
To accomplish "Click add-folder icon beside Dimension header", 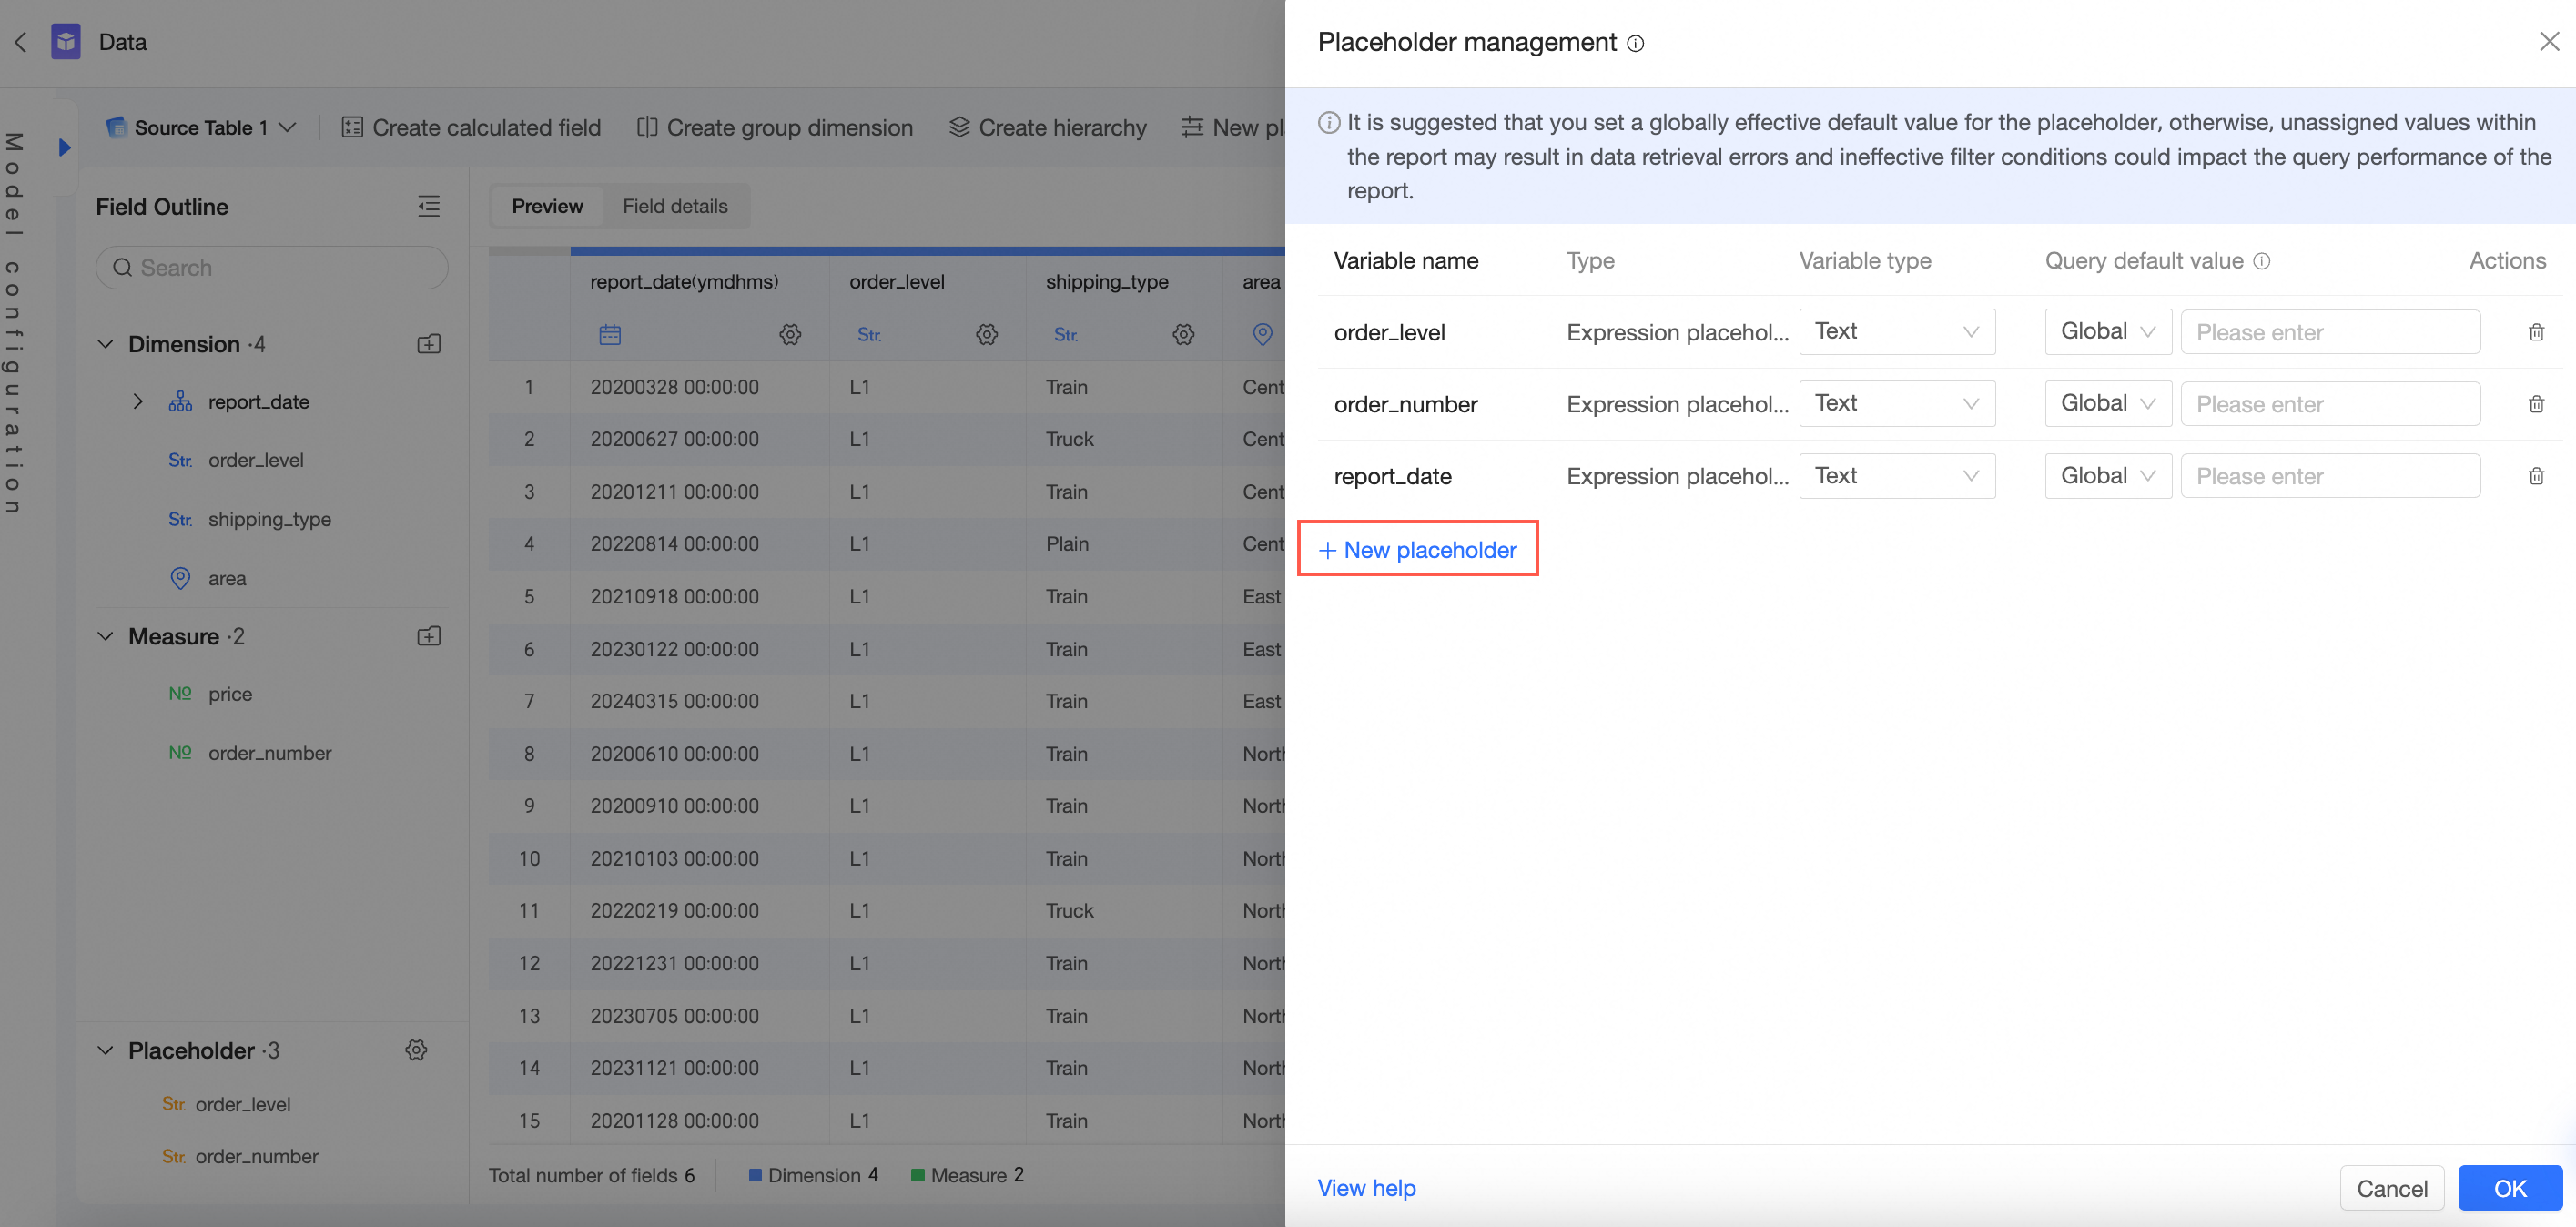I will pyautogui.click(x=428, y=344).
